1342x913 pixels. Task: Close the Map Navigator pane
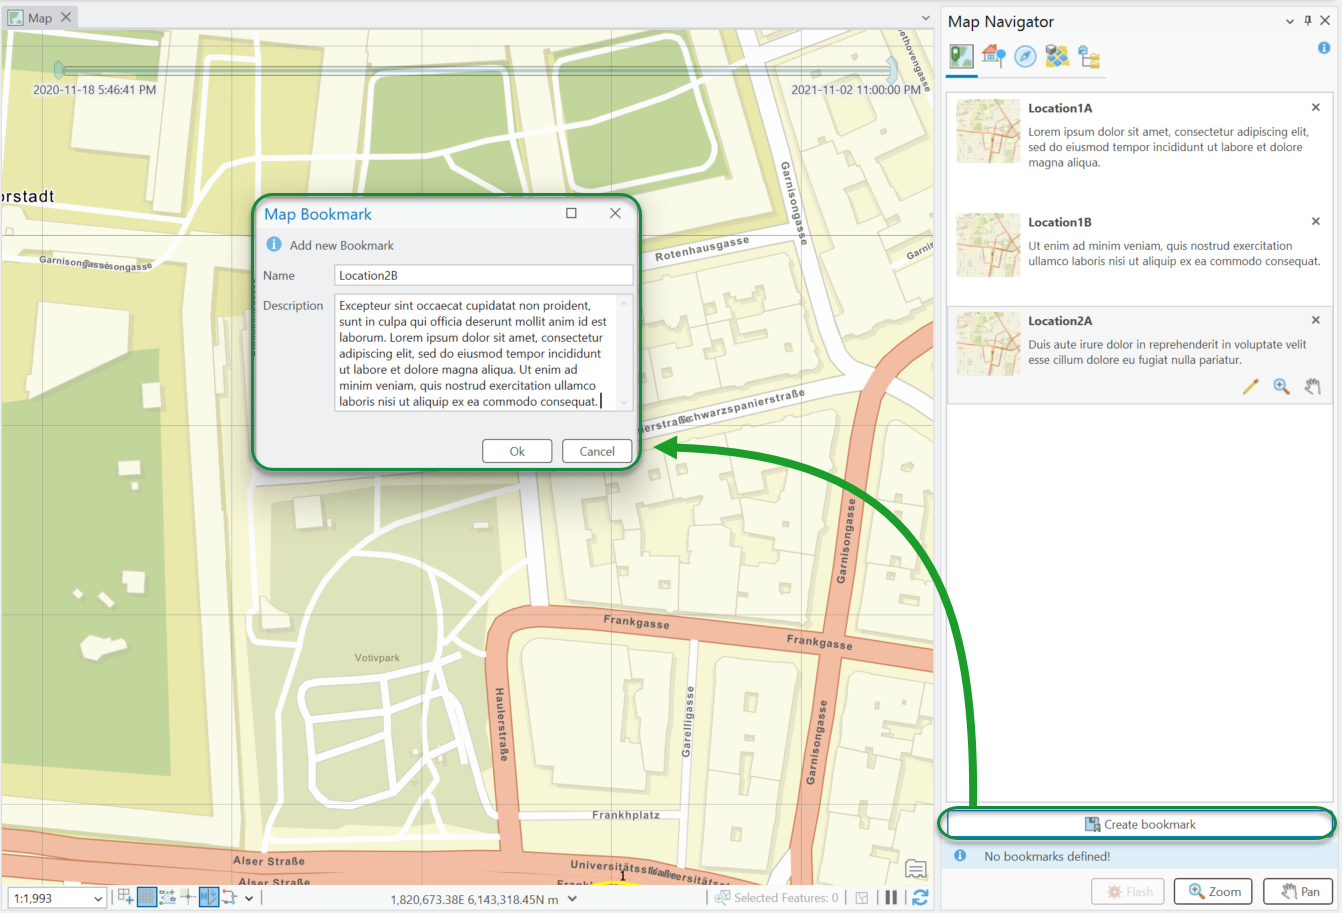click(x=1325, y=21)
